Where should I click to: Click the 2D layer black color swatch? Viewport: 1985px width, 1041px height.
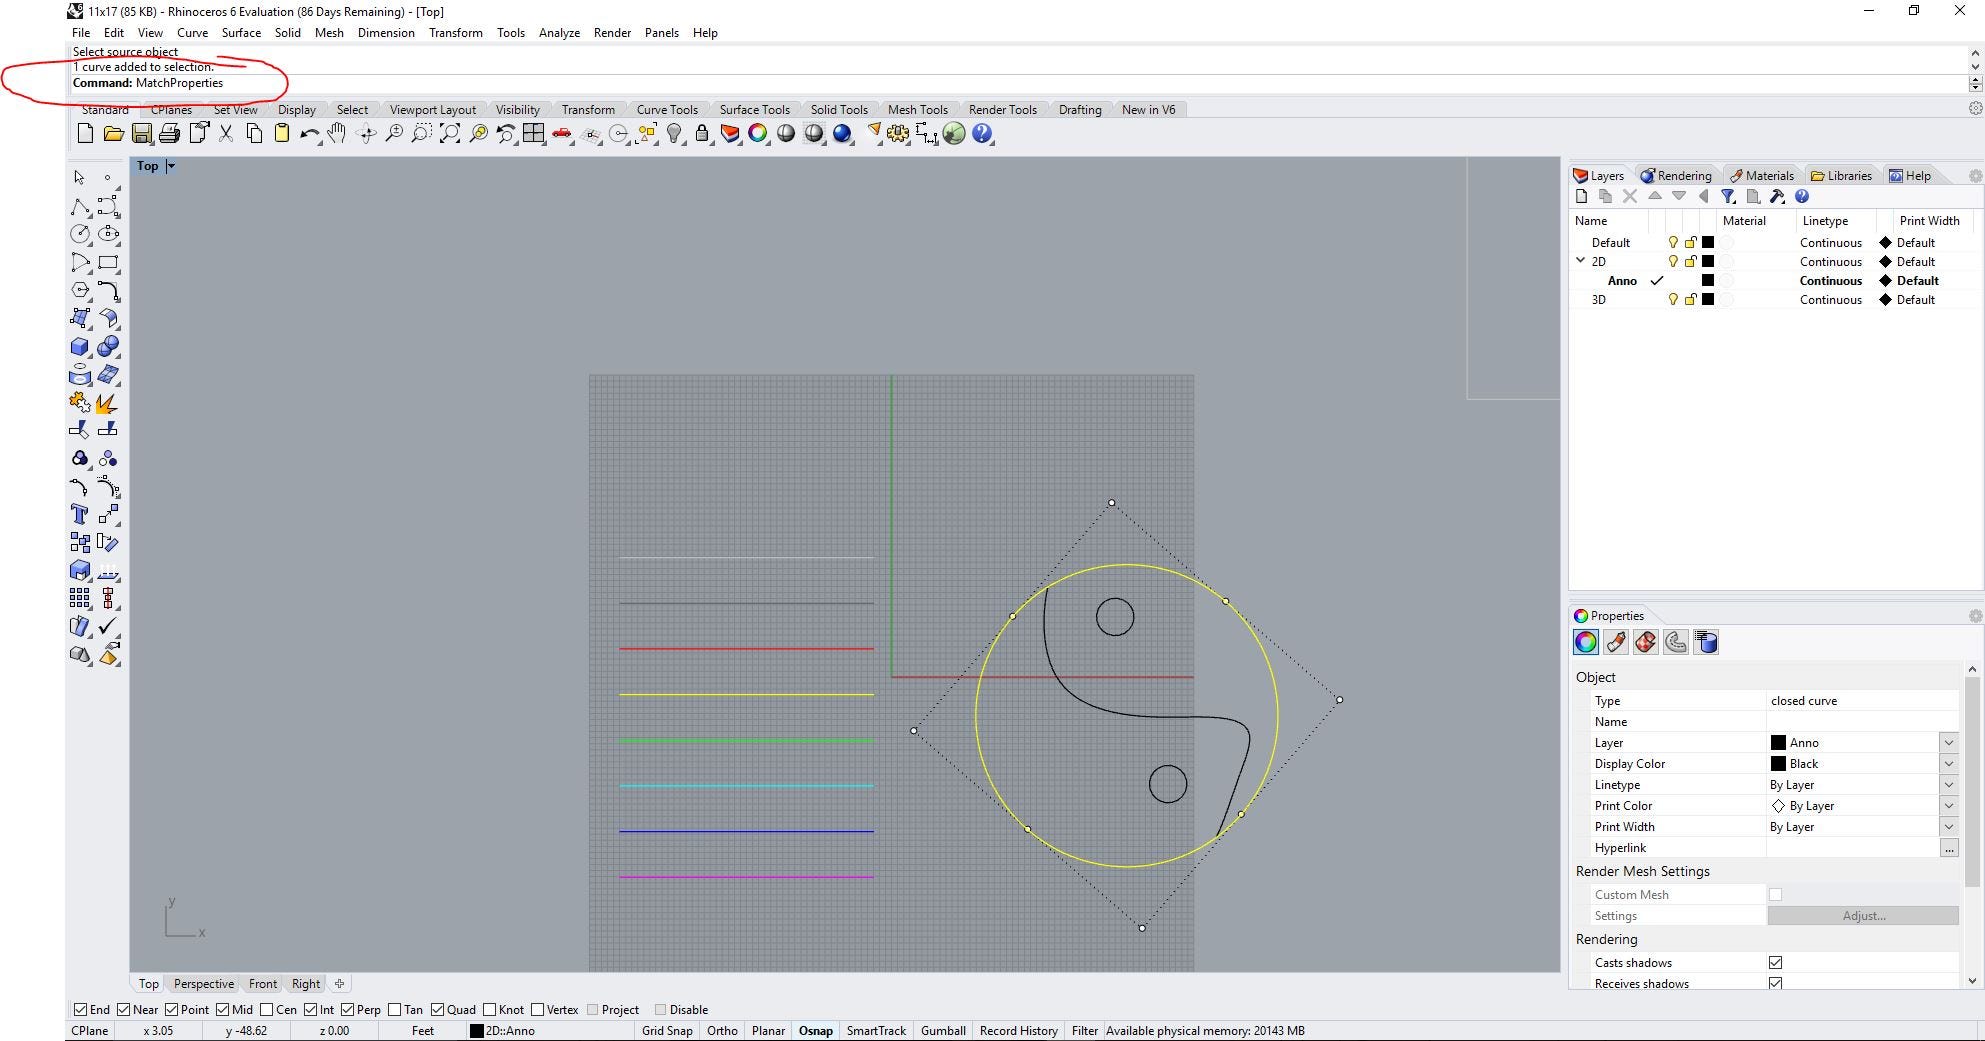click(x=1708, y=261)
